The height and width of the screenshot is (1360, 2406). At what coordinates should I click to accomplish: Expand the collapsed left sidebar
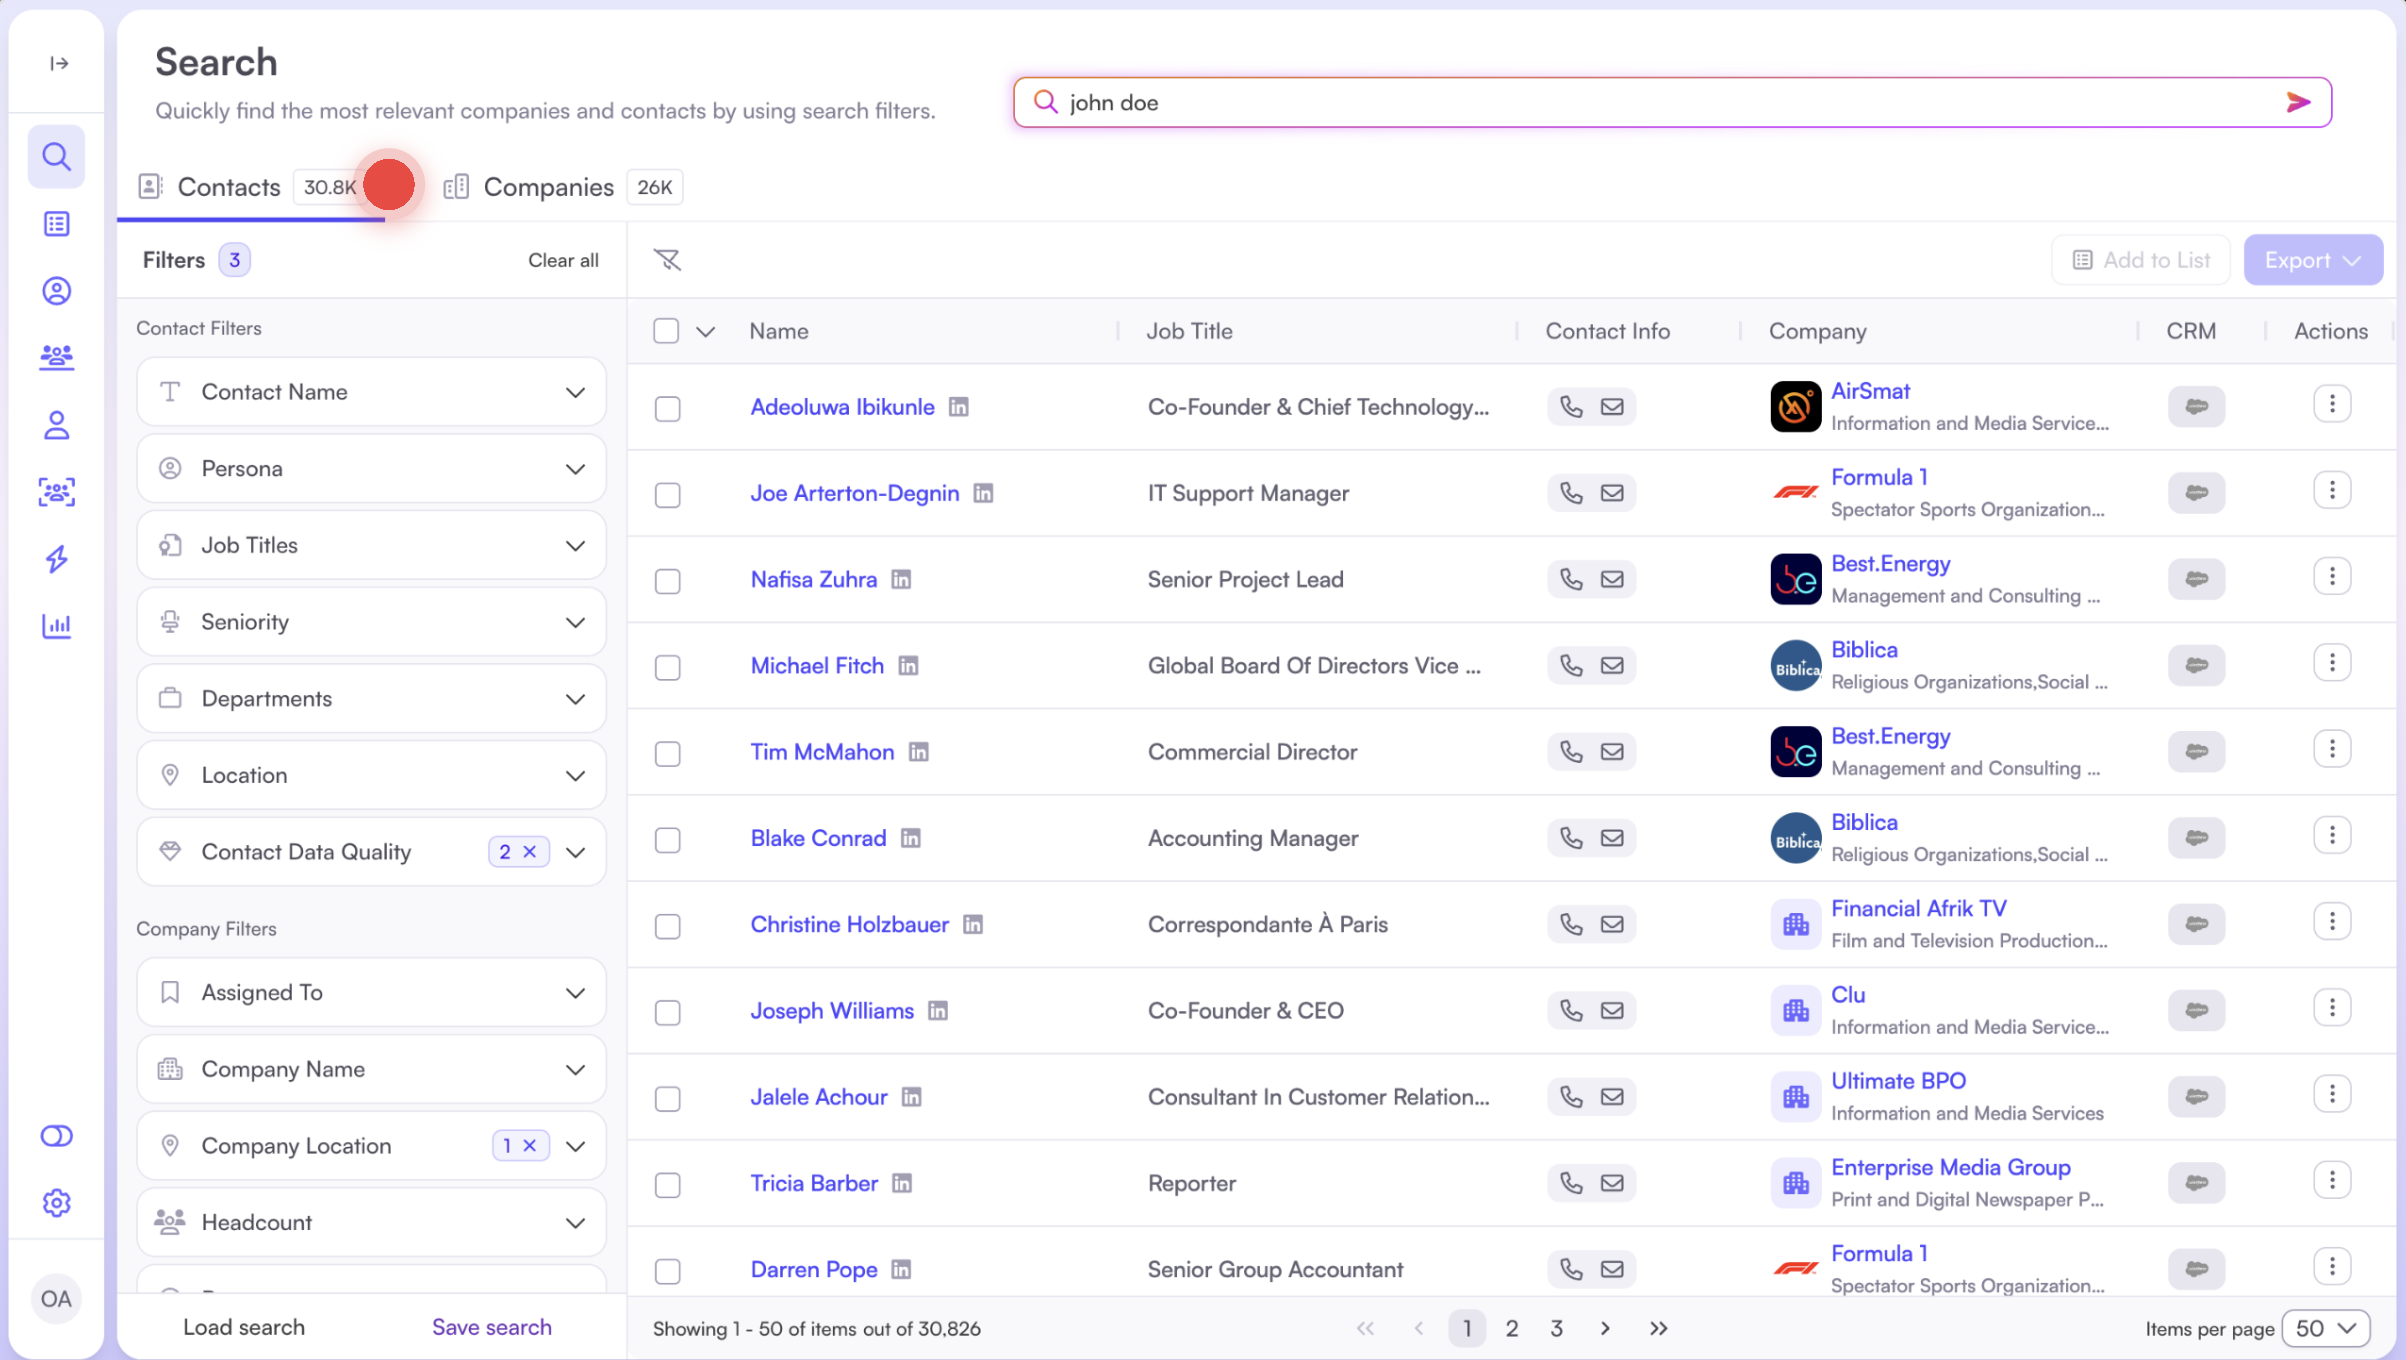[59, 64]
